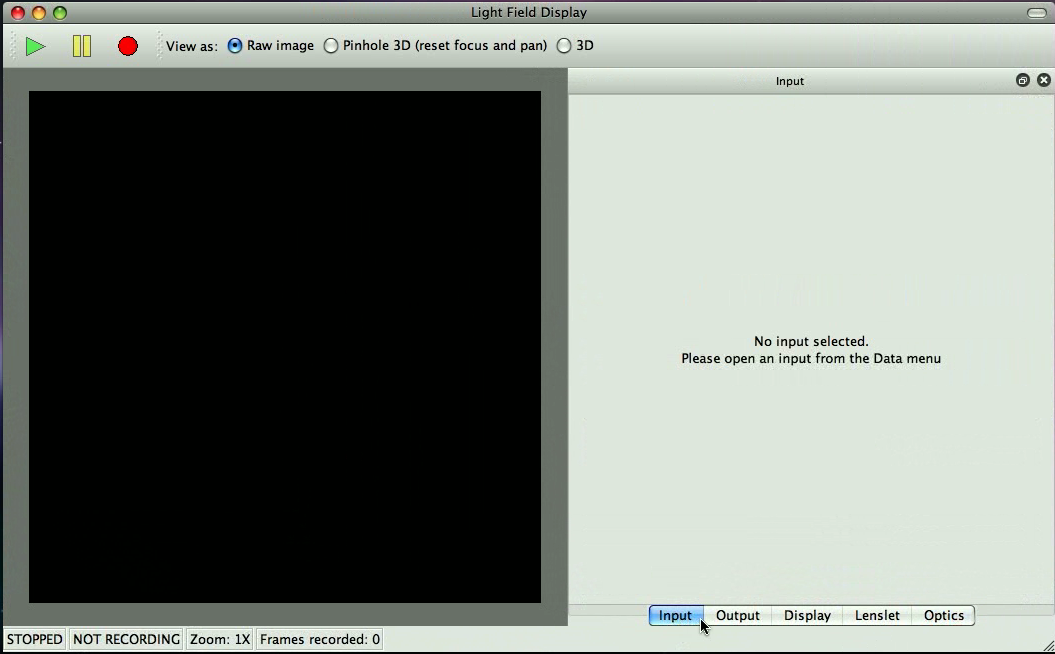Switch to the Output tab
Image resolution: width=1055 pixels, height=654 pixels.
pyautogui.click(x=738, y=615)
